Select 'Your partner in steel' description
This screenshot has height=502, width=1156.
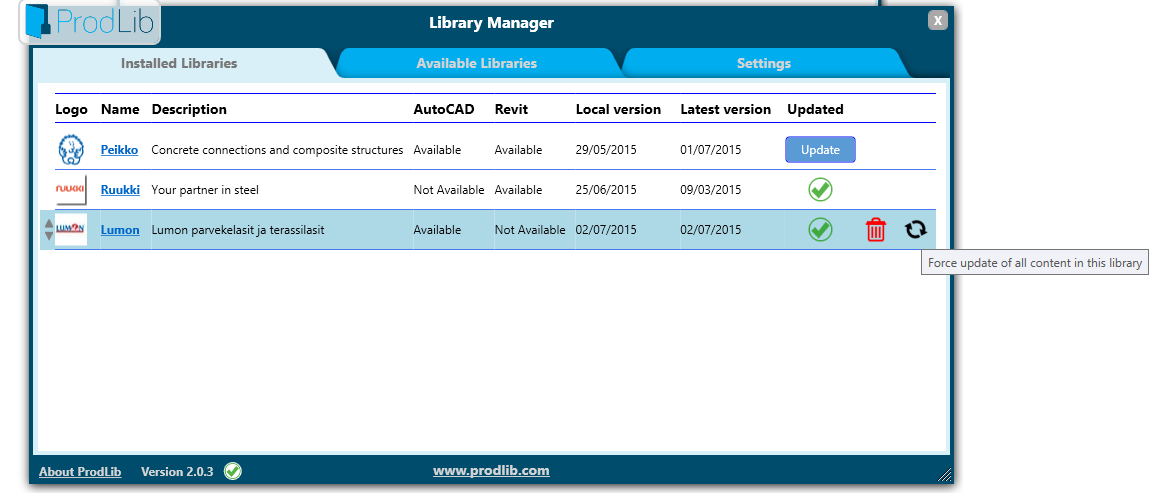click(x=205, y=190)
